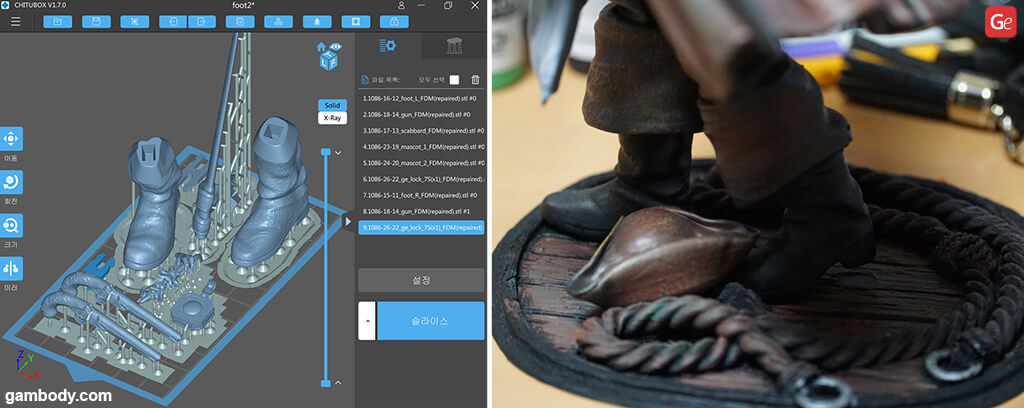Viewport: 1024px width, 408px height.
Task: Click the chevron above layer slider
Action: 338,152
